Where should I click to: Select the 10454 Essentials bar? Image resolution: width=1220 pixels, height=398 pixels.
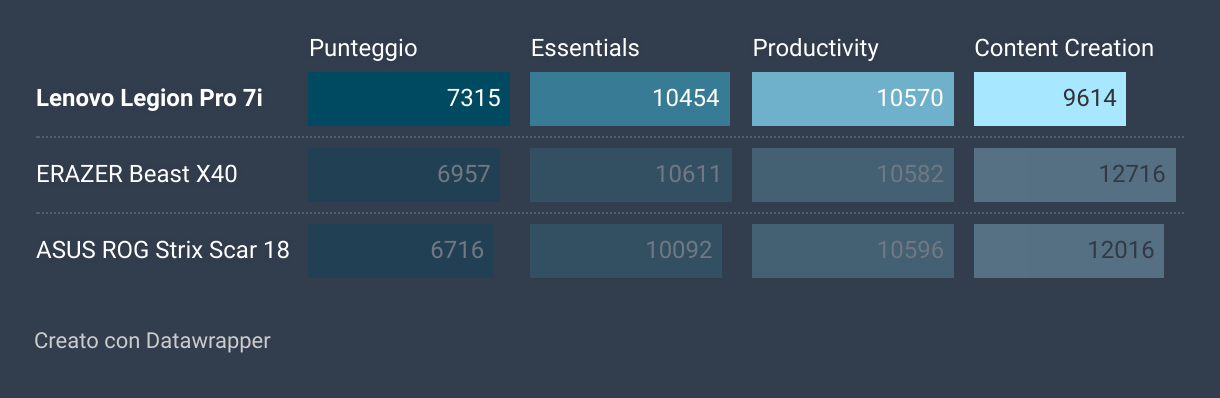pyautogui.click(x=630, y=98)
